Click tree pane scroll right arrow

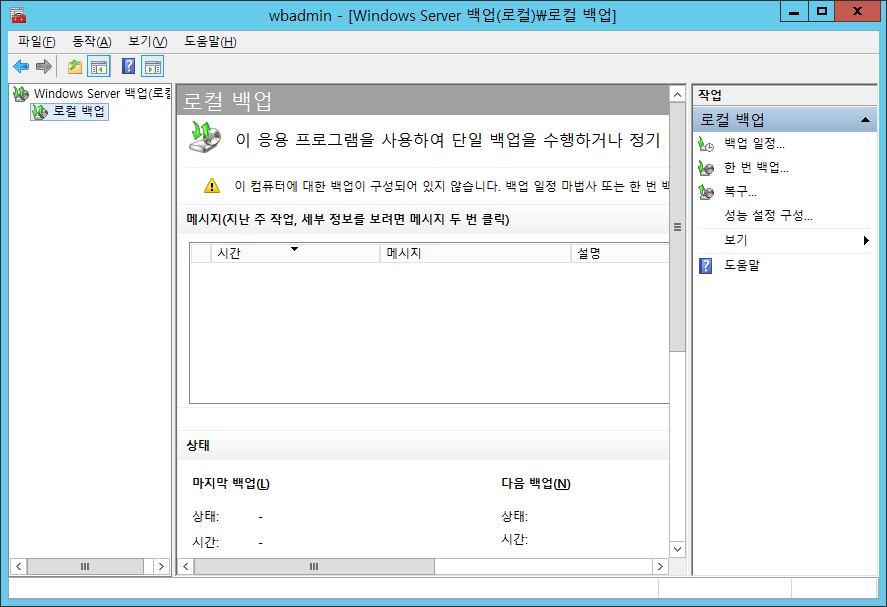click(x=161, y=566)
